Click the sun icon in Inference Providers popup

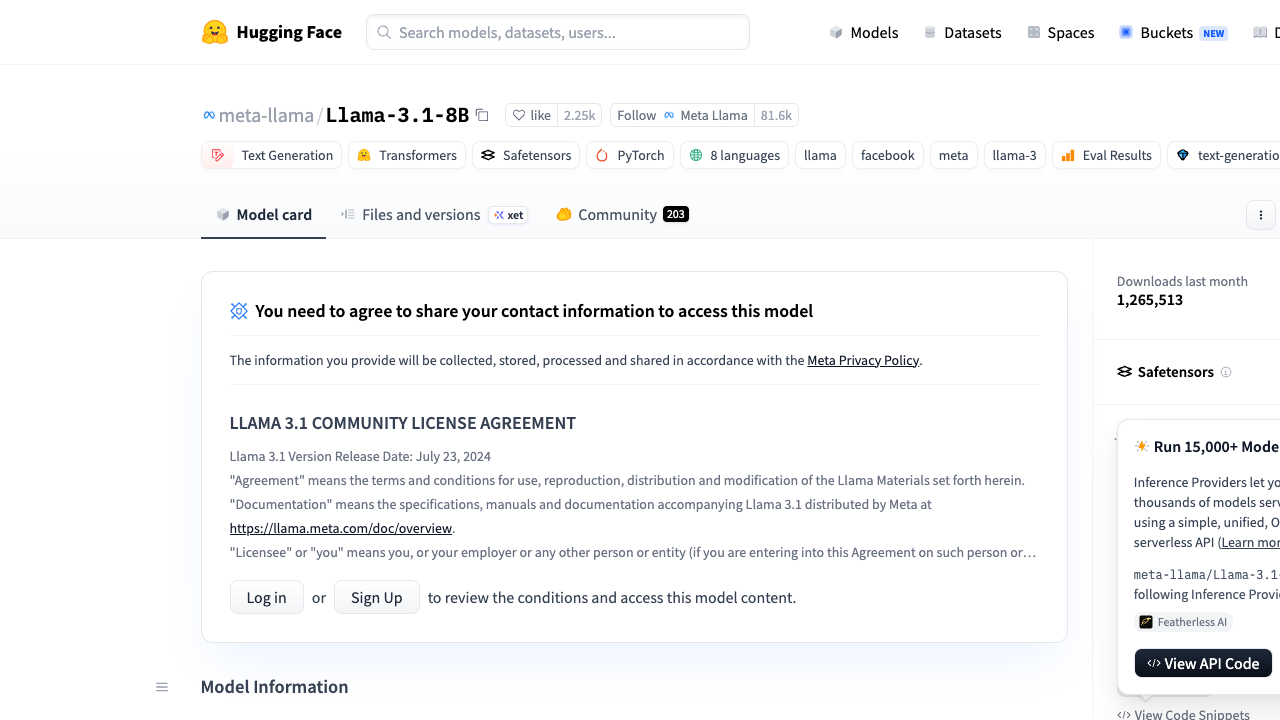(1141, 446)
